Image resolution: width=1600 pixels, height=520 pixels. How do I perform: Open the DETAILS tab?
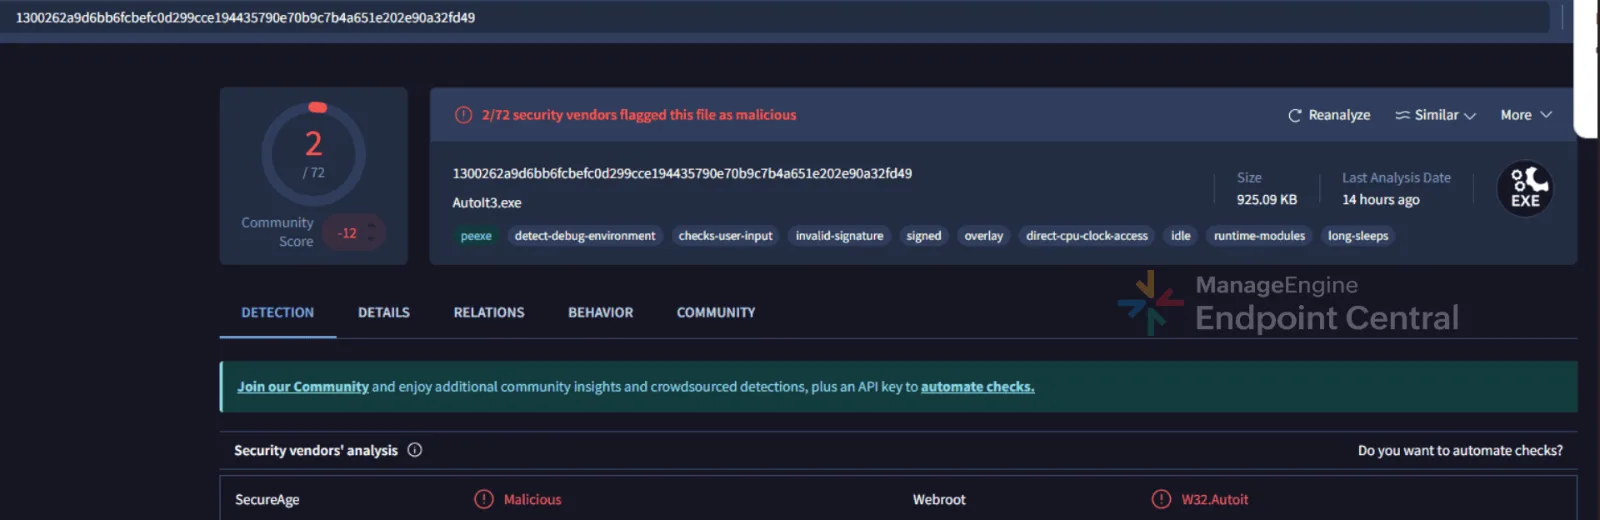coord(384,313)
